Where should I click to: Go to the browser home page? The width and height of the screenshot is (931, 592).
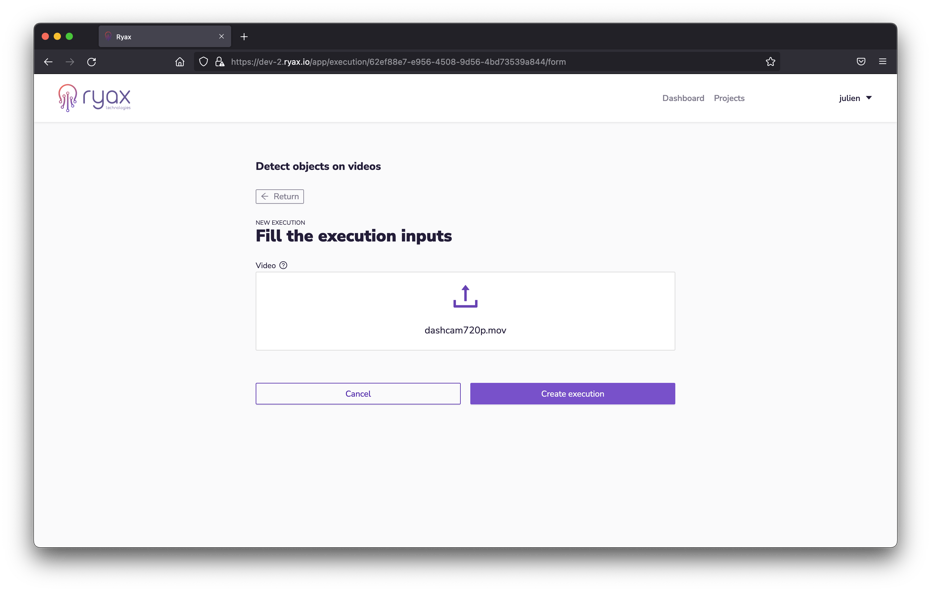tap(180, 62)
